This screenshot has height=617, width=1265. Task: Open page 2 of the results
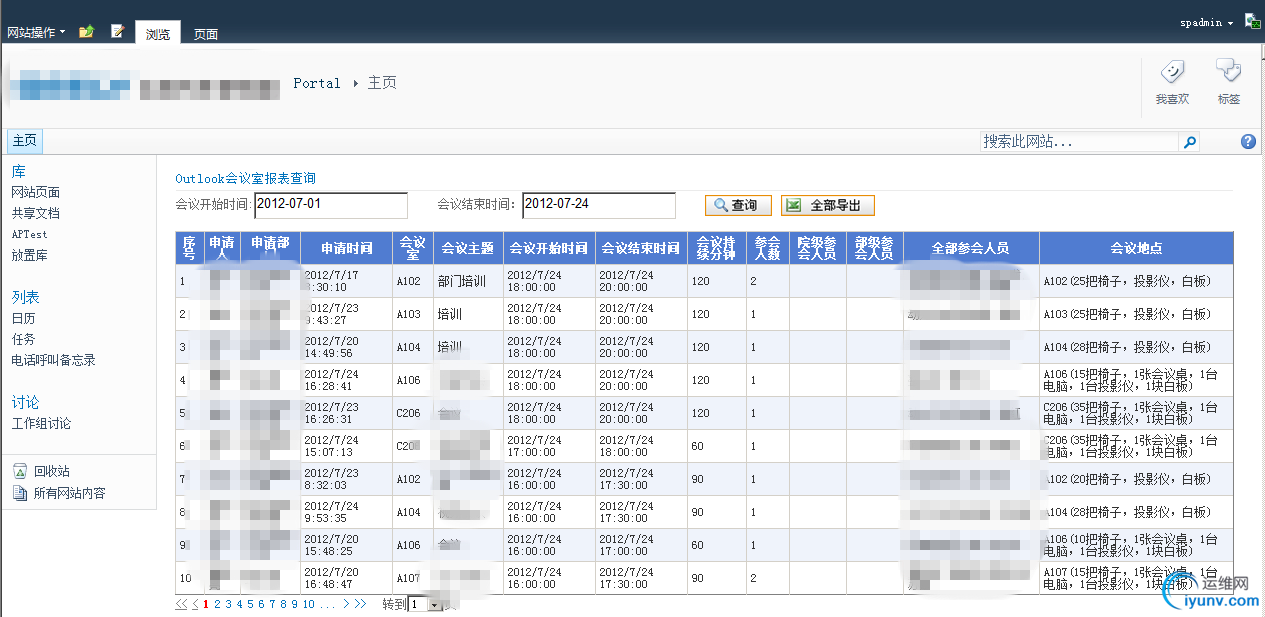217,604
